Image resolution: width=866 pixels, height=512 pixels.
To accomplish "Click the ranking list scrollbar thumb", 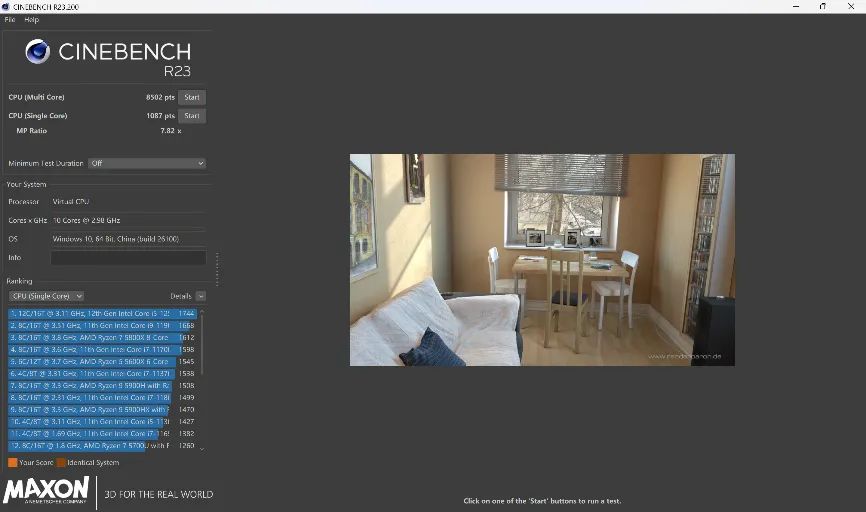I will 202,344.
